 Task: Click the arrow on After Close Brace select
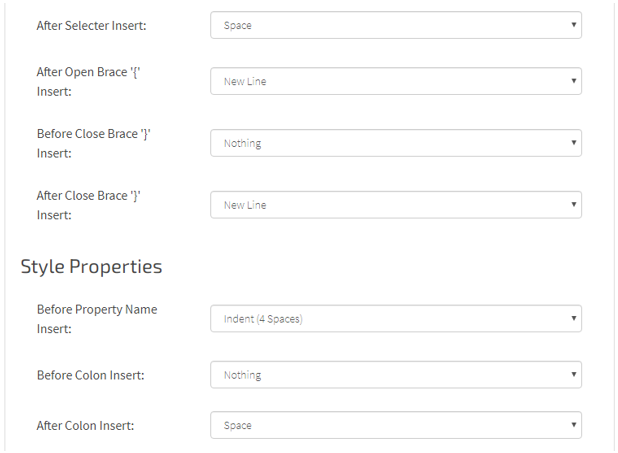pos(574,205)
